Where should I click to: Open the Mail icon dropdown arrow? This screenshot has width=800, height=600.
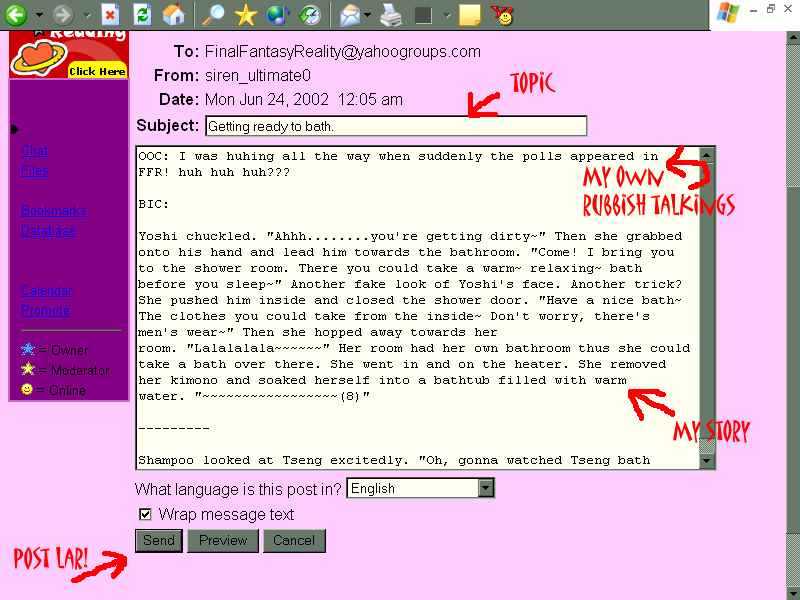367,14
